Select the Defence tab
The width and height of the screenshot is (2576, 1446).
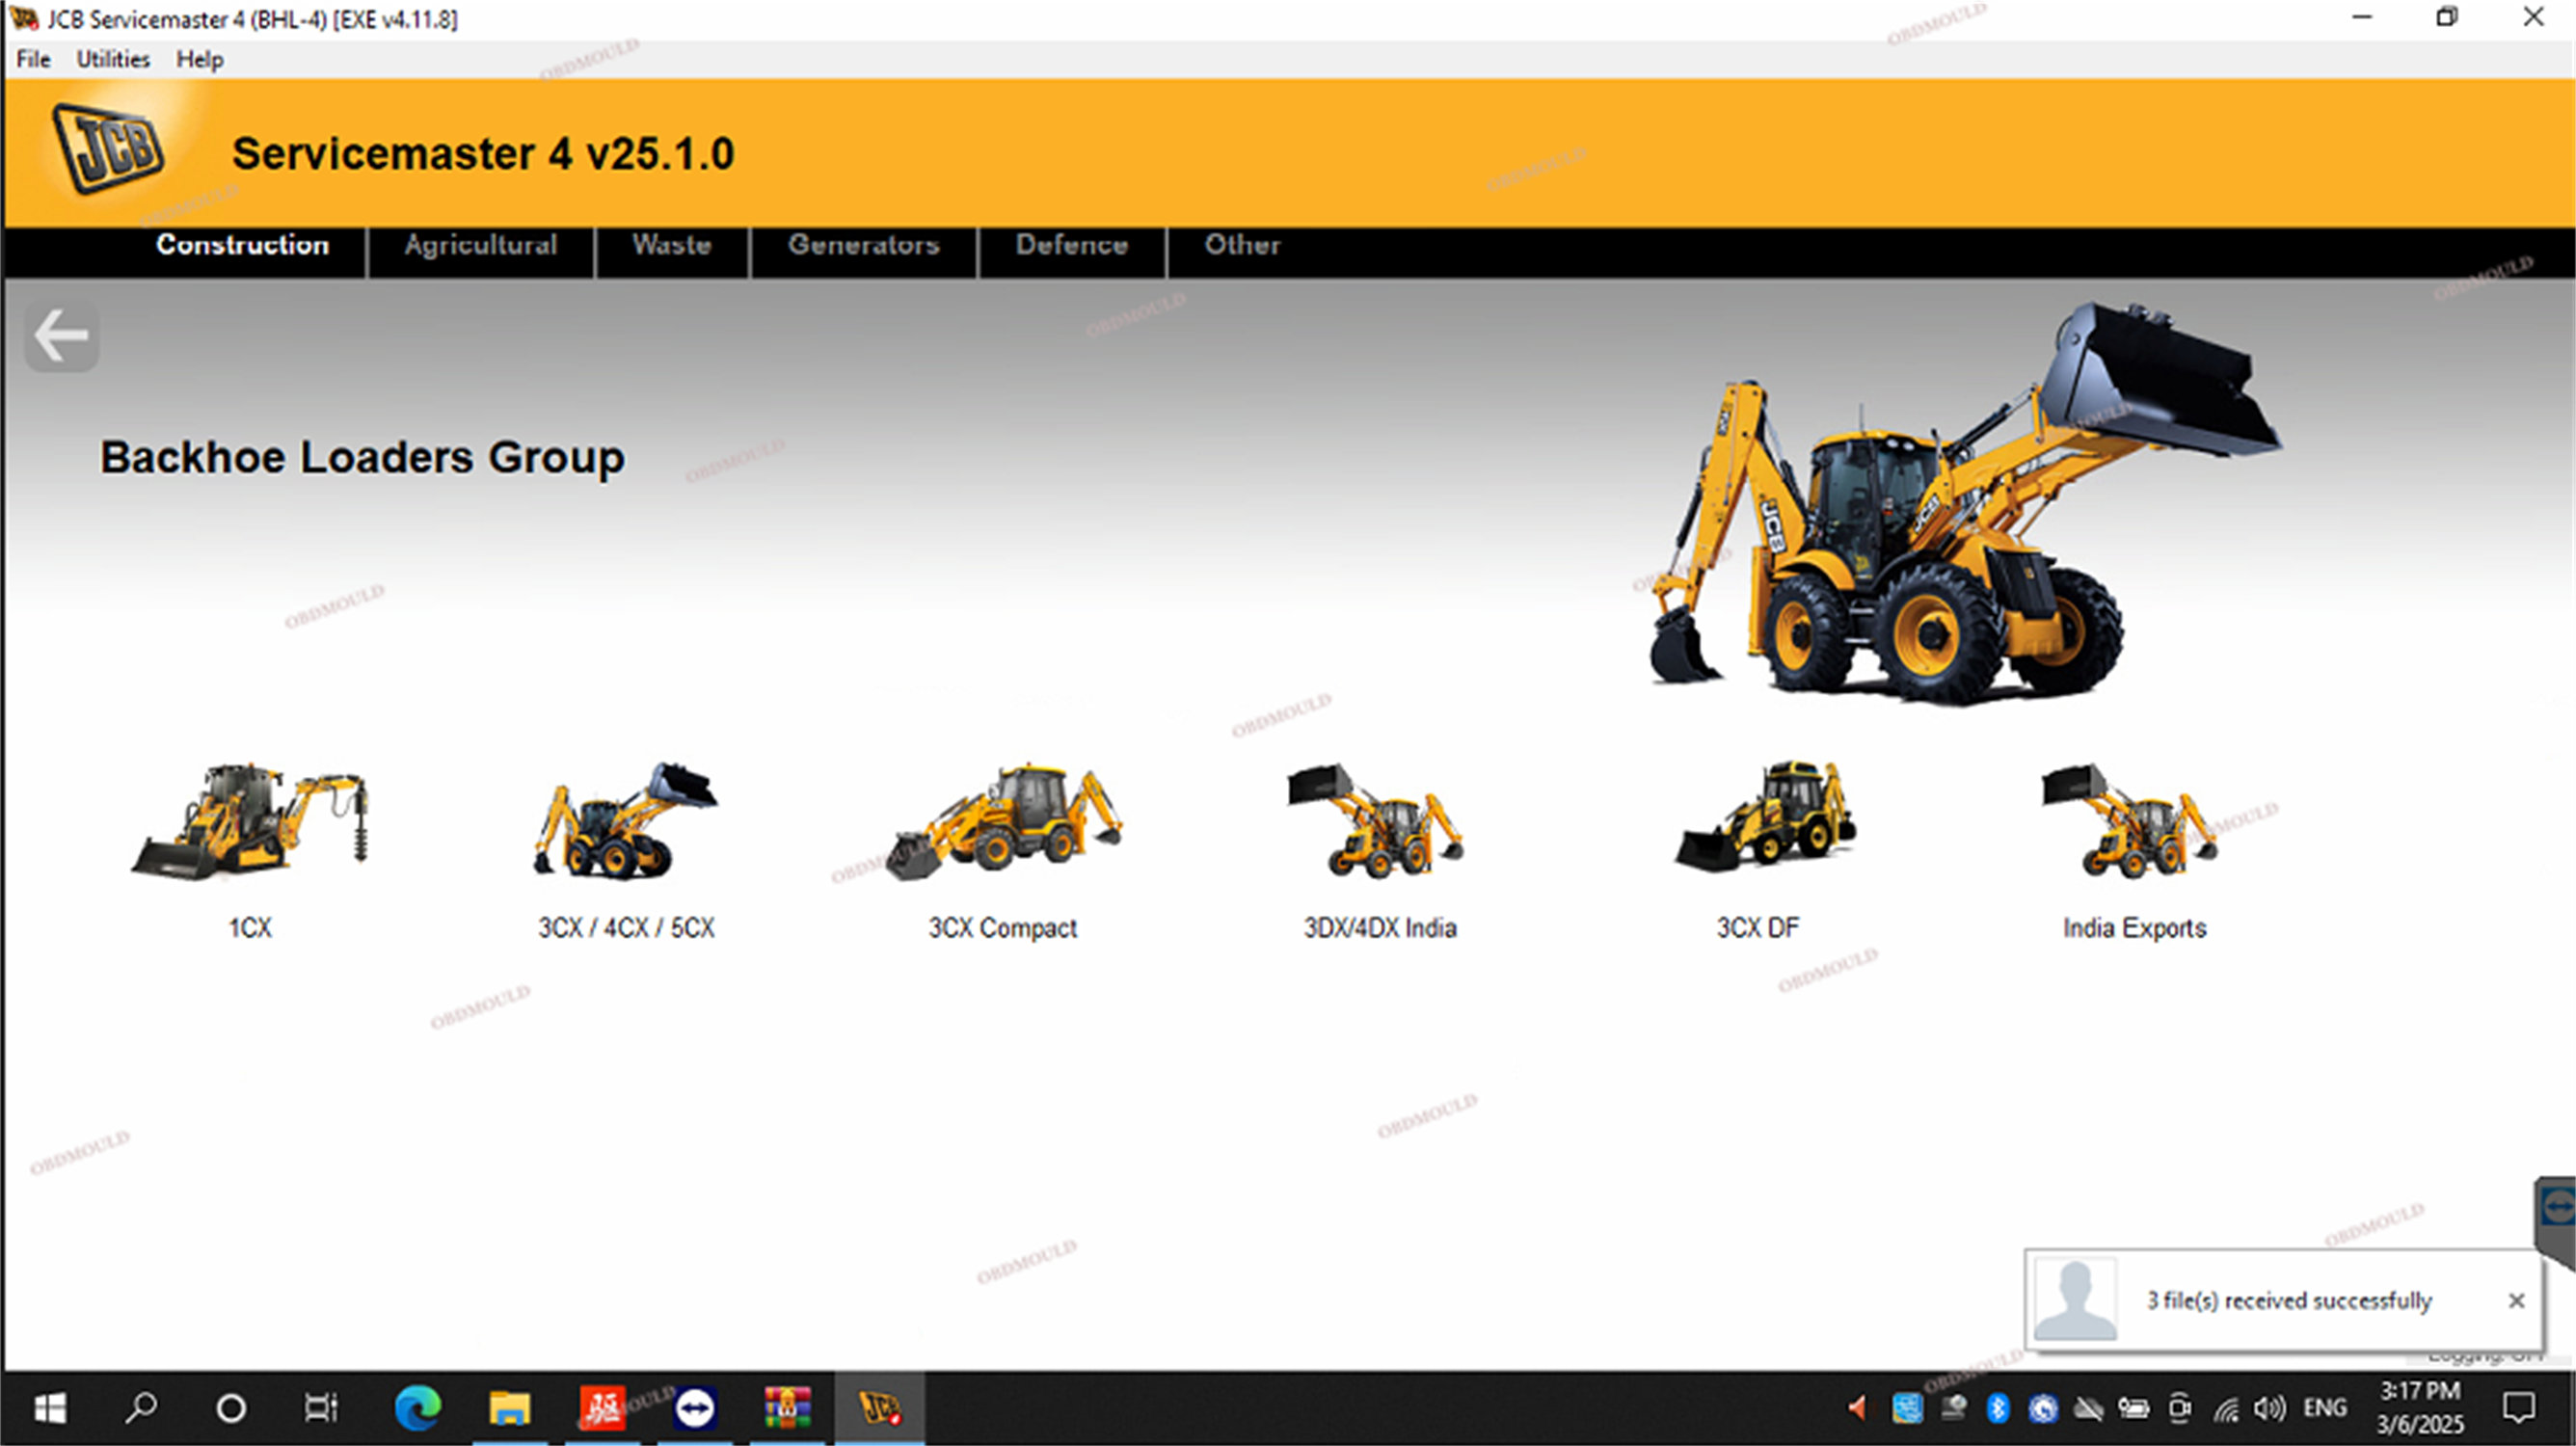click(1072, 246)
